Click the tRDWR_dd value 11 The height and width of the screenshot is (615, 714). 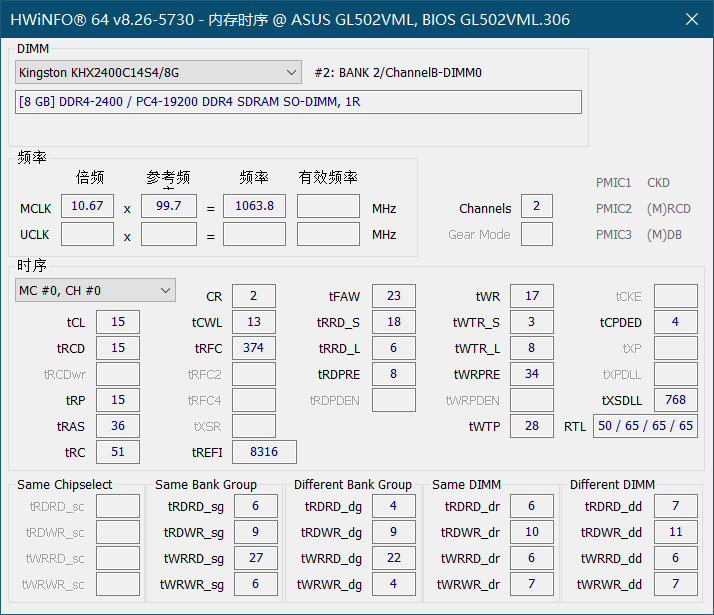(x=676, y=532)
